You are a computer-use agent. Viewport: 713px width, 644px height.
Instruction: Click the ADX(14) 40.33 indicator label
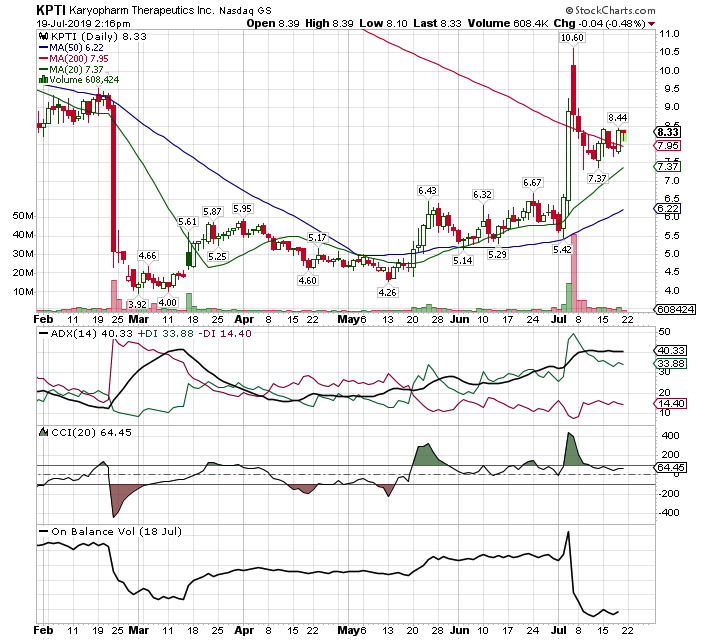click(x=91, y=333)
